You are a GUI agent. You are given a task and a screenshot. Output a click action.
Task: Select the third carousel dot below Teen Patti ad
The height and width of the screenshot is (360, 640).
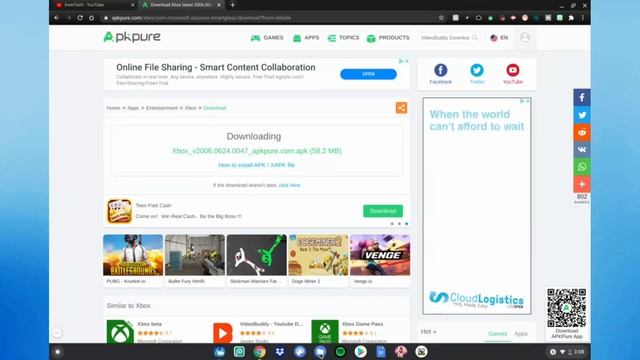[407, 224]
